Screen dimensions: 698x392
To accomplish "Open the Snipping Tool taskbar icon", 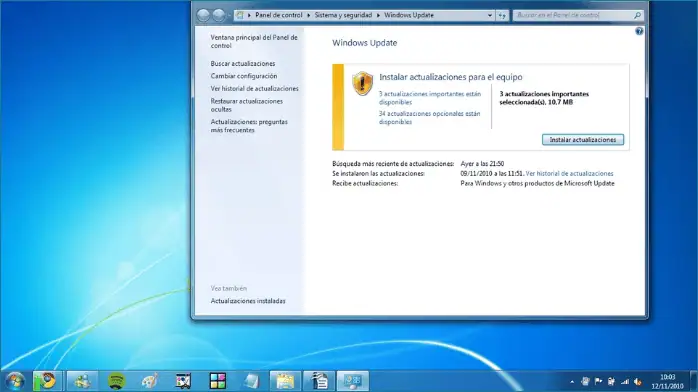I will (x=183, y=381).
